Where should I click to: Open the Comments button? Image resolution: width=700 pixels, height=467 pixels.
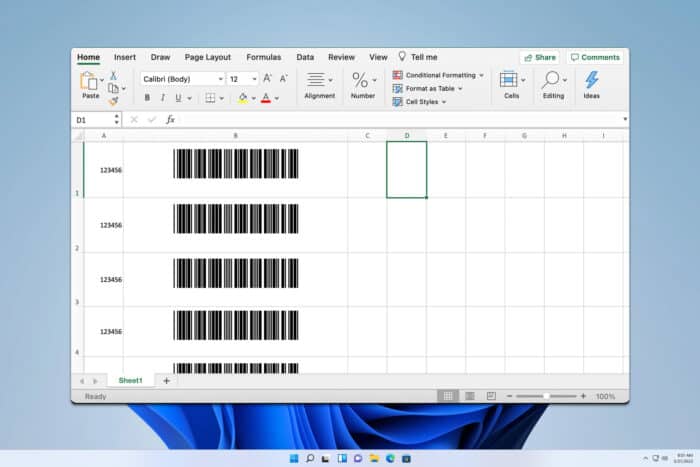pos(595,57)
